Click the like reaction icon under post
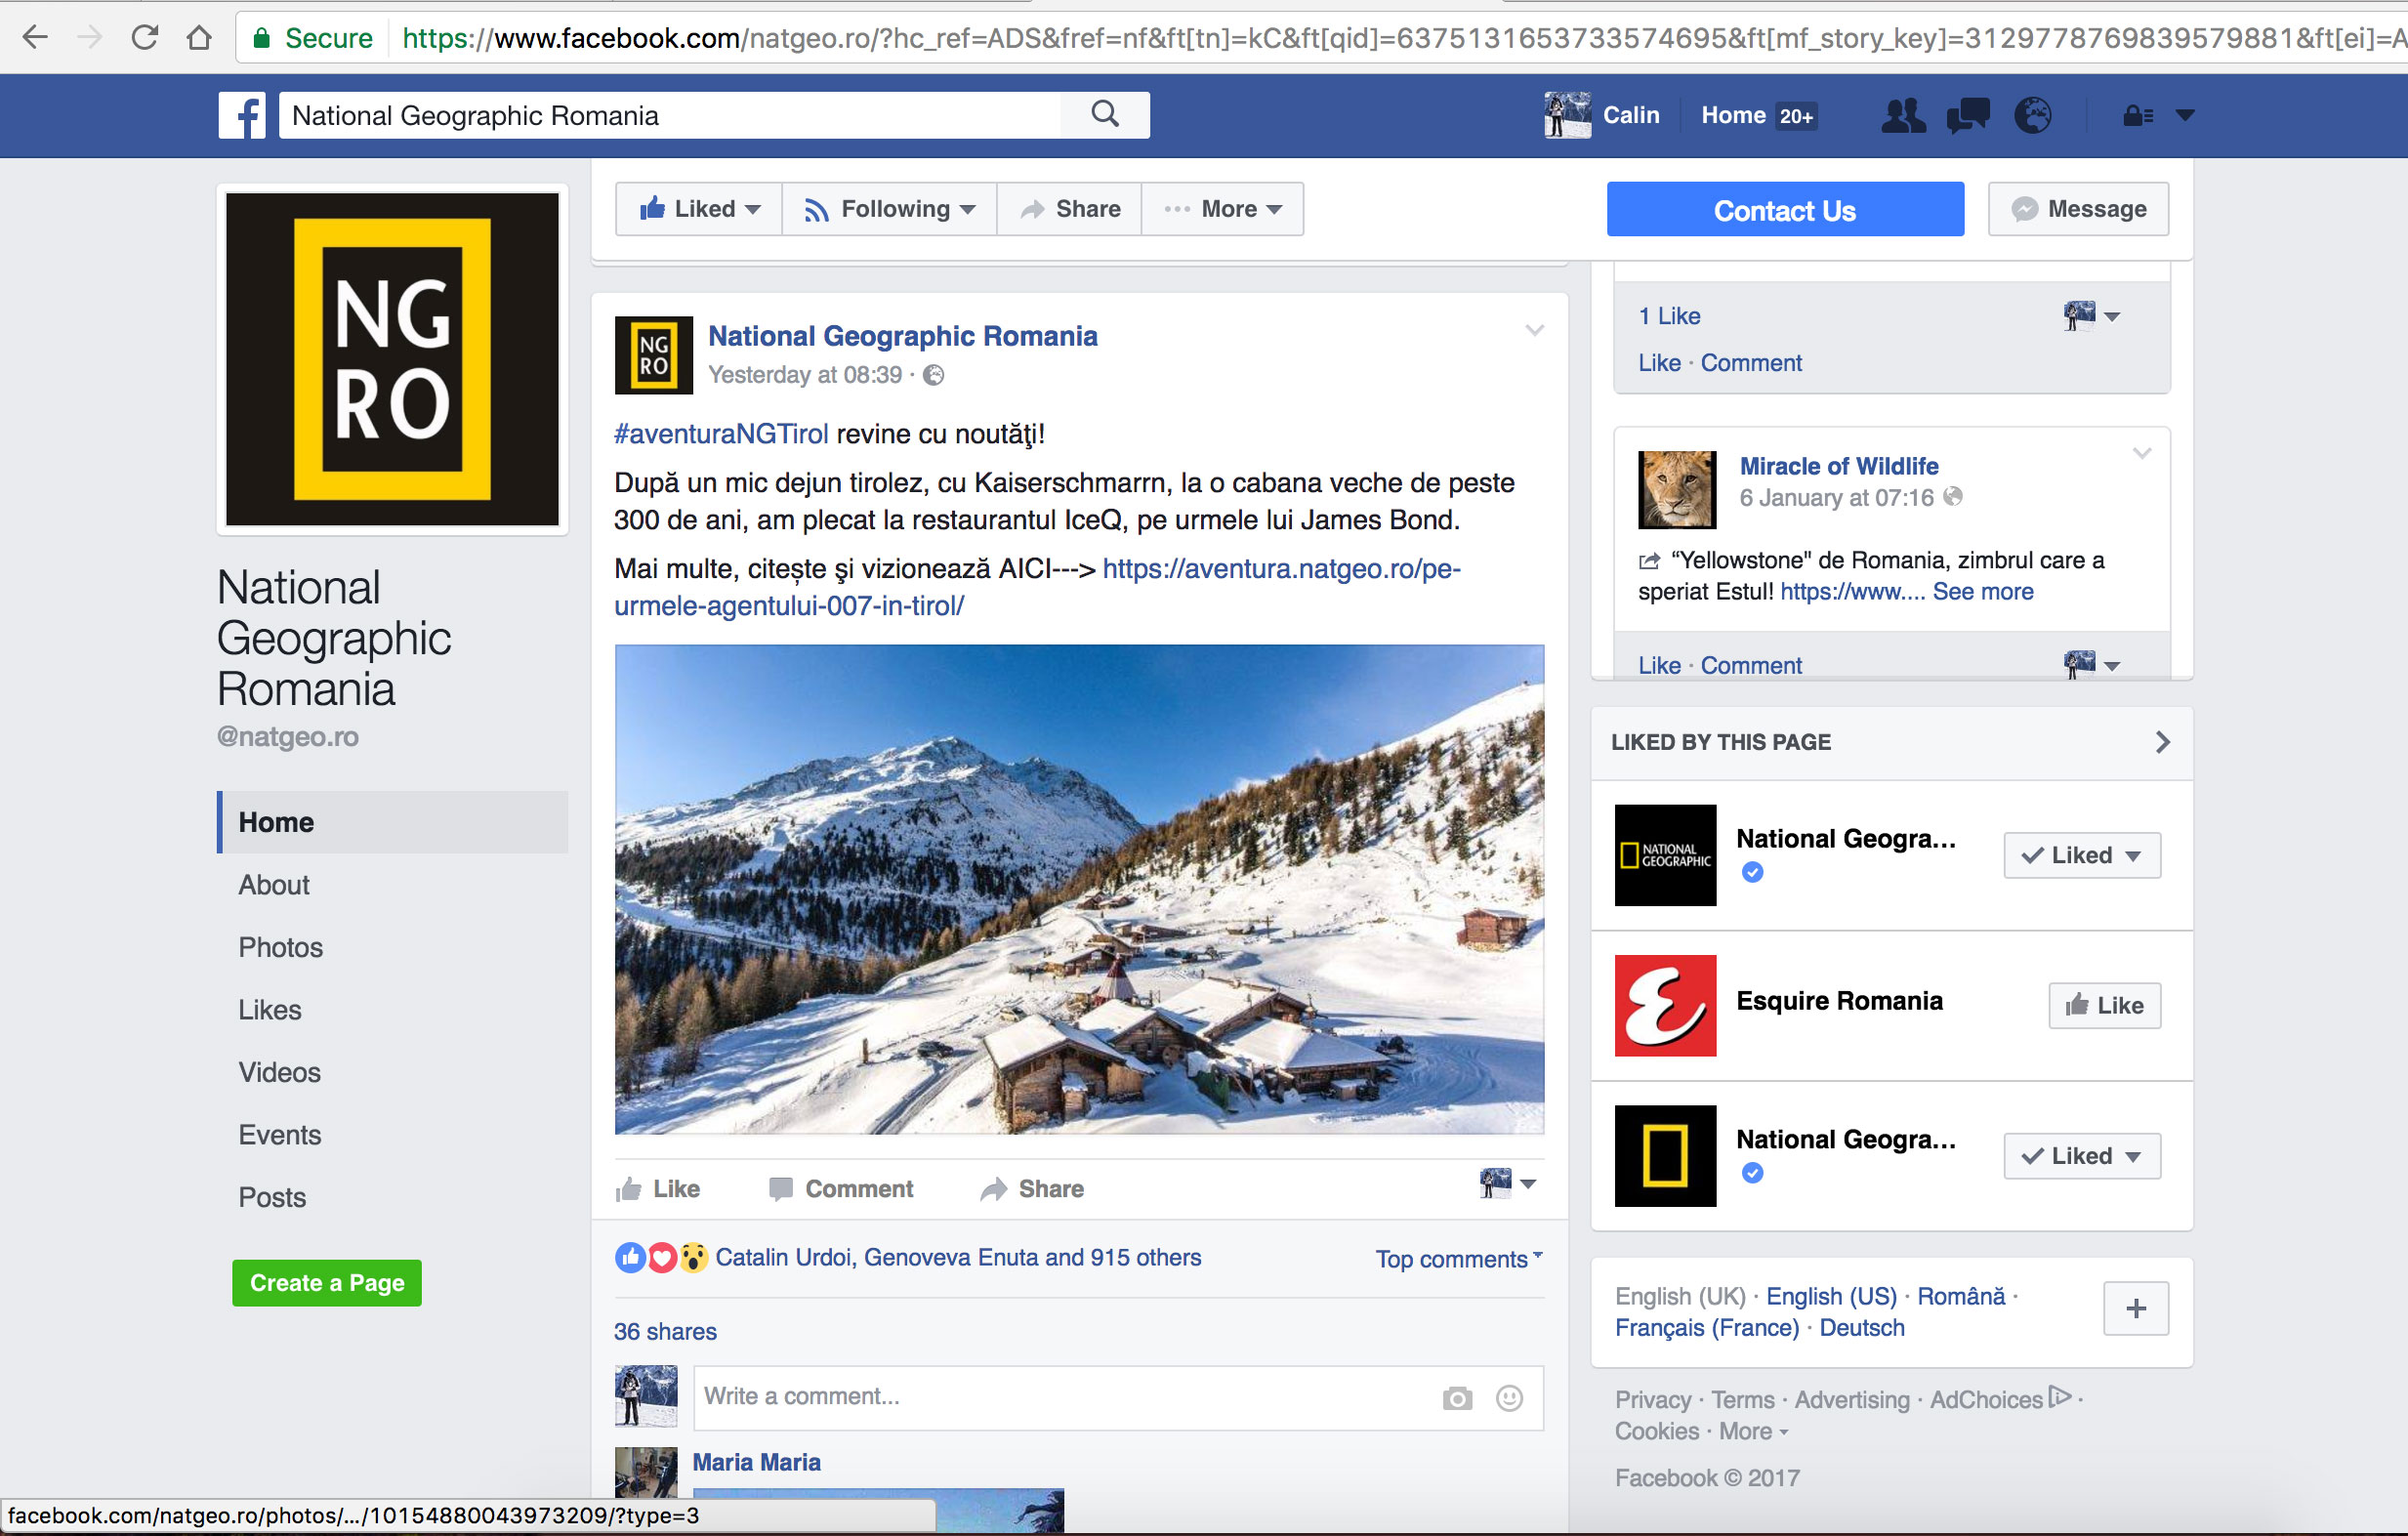The height and width of the screenshot is (1536, 2408). [x=630, y=1257]
